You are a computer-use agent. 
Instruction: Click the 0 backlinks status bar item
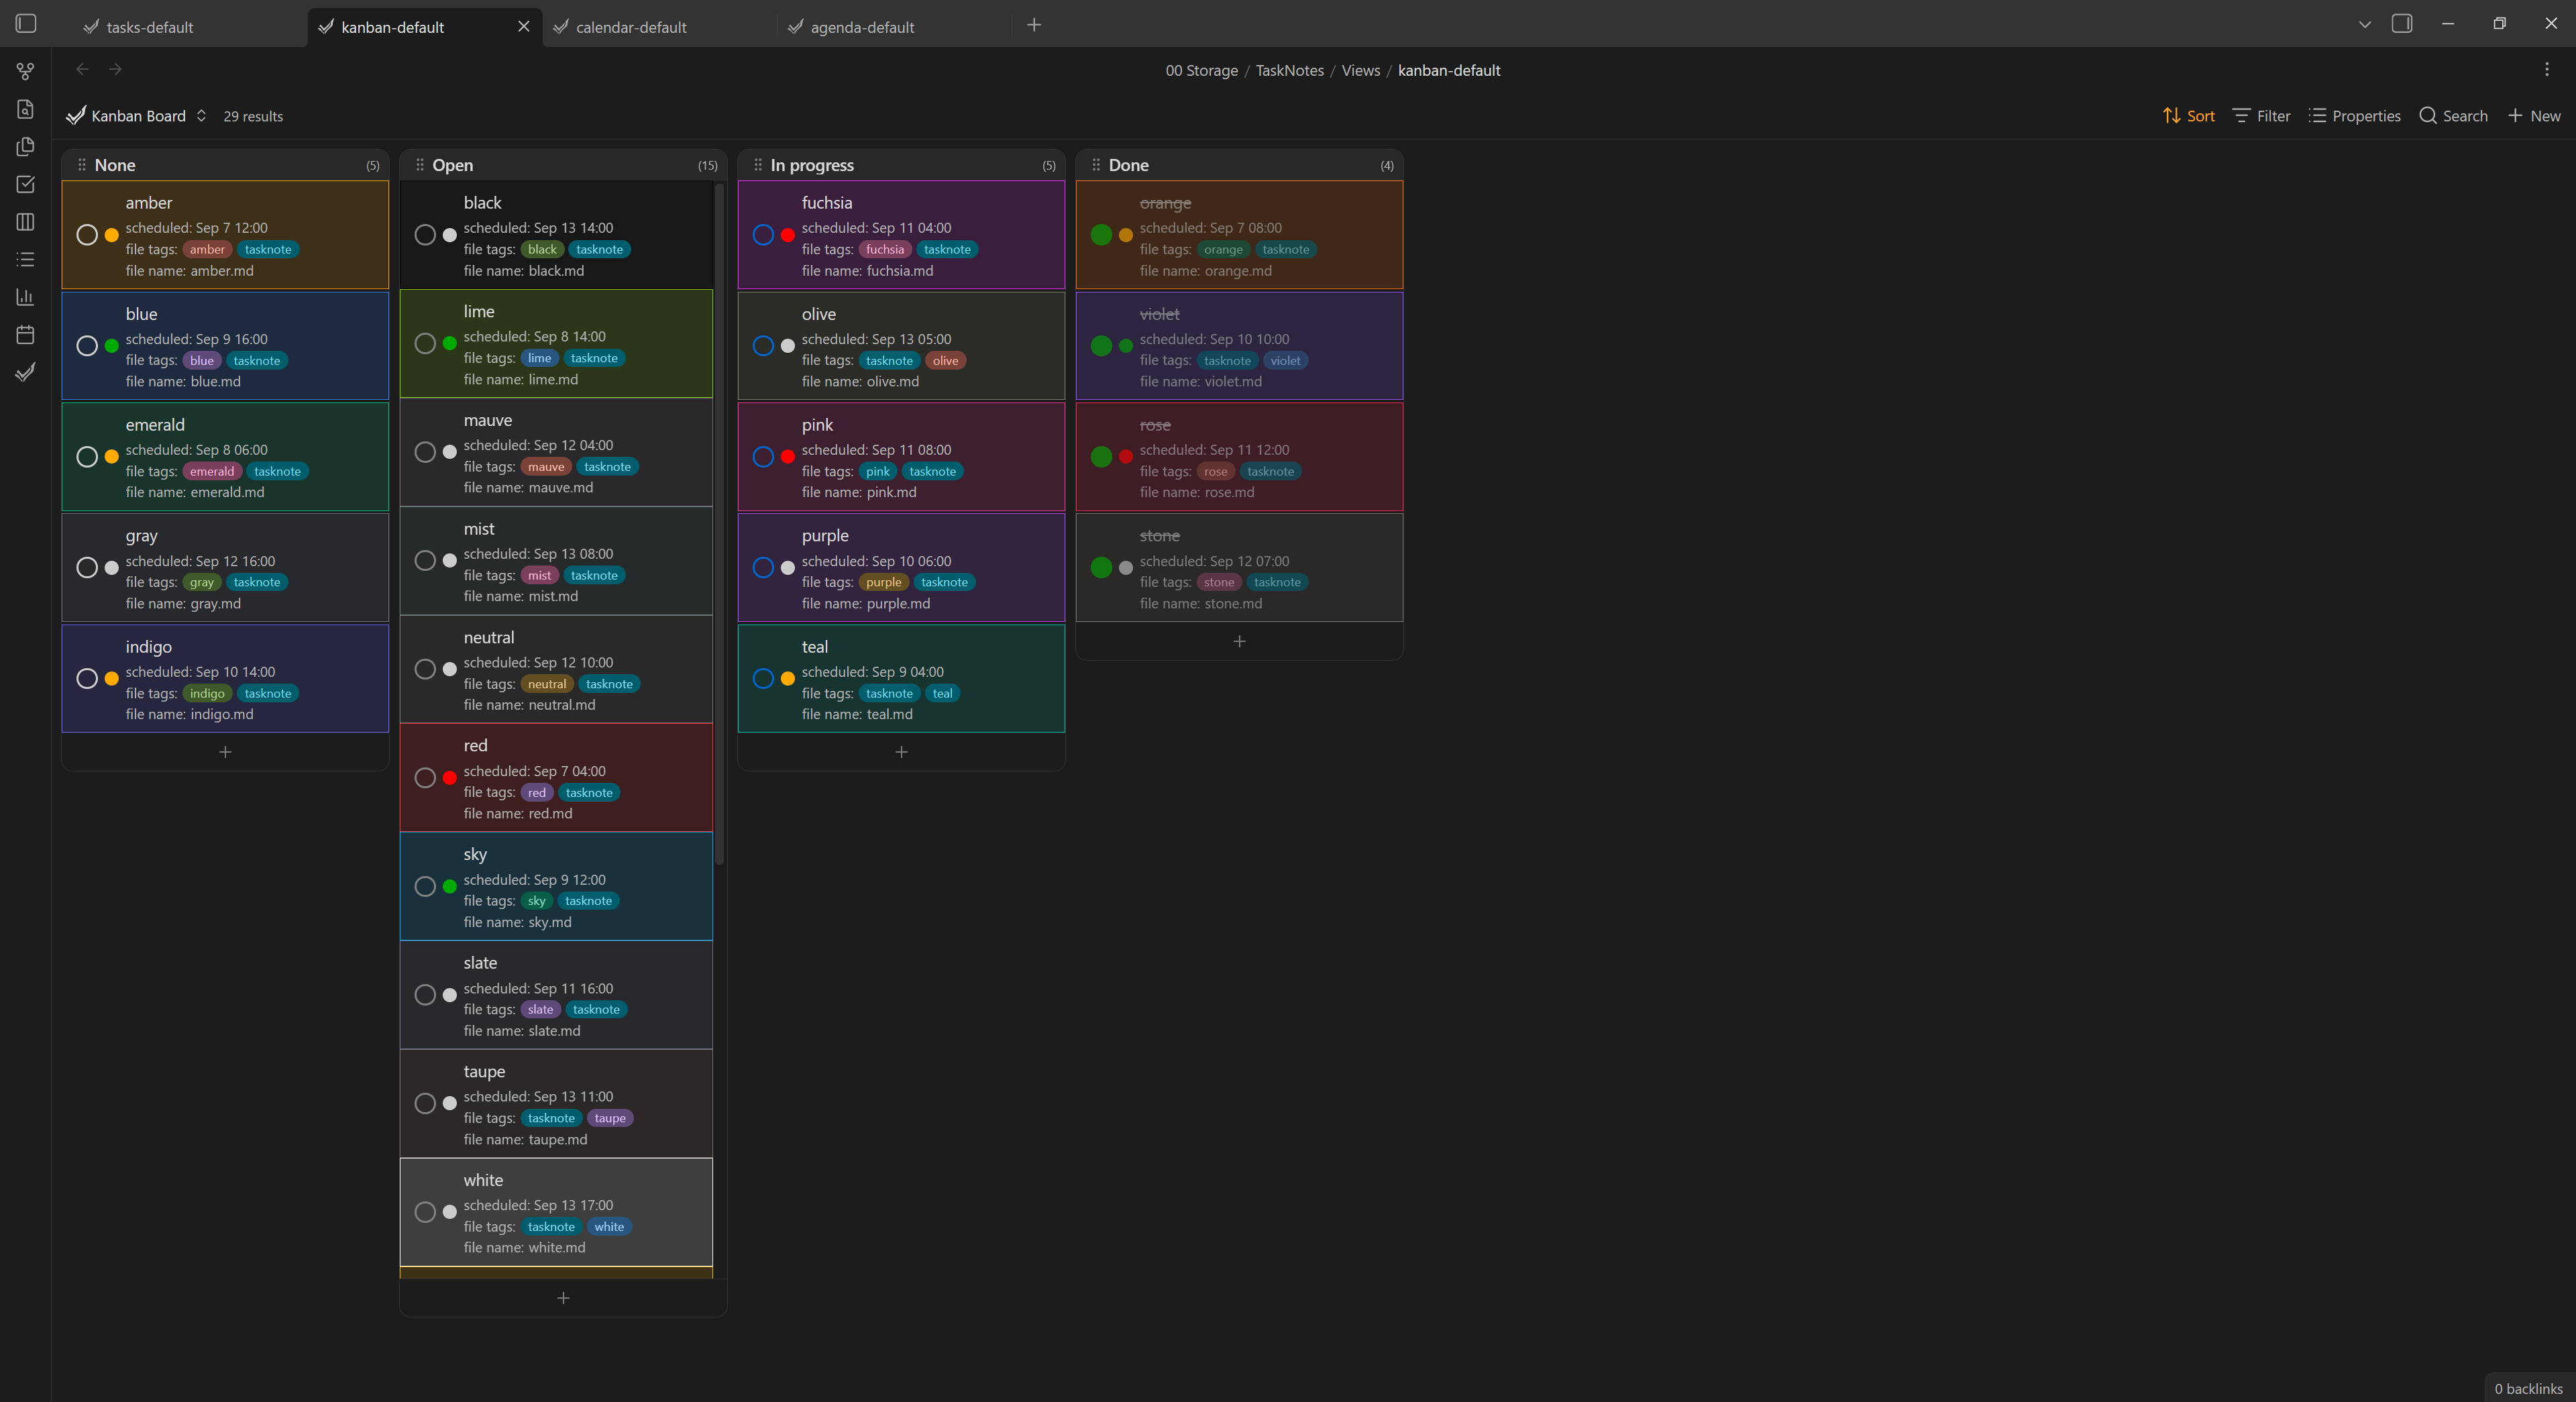click(2528, 1388)
